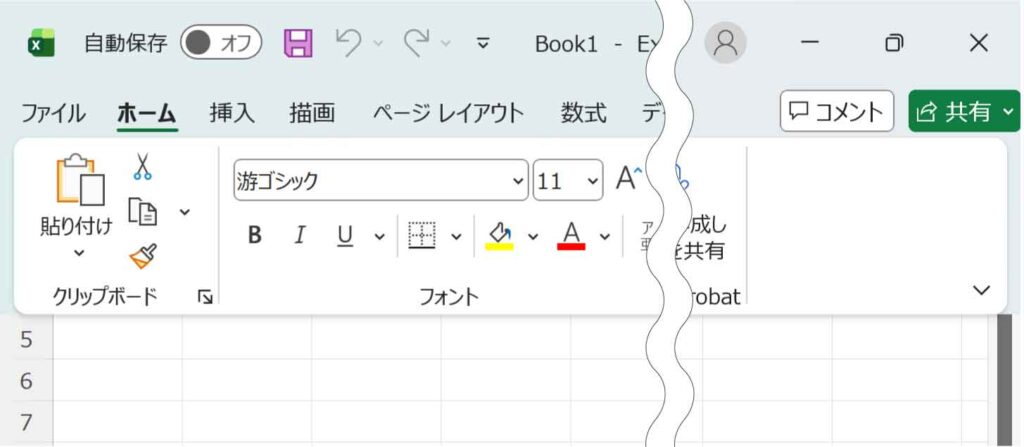Image resolution: width=1024 pixels, height=447 pixels.
Task: Apply the red font color A
Action: 571,236
